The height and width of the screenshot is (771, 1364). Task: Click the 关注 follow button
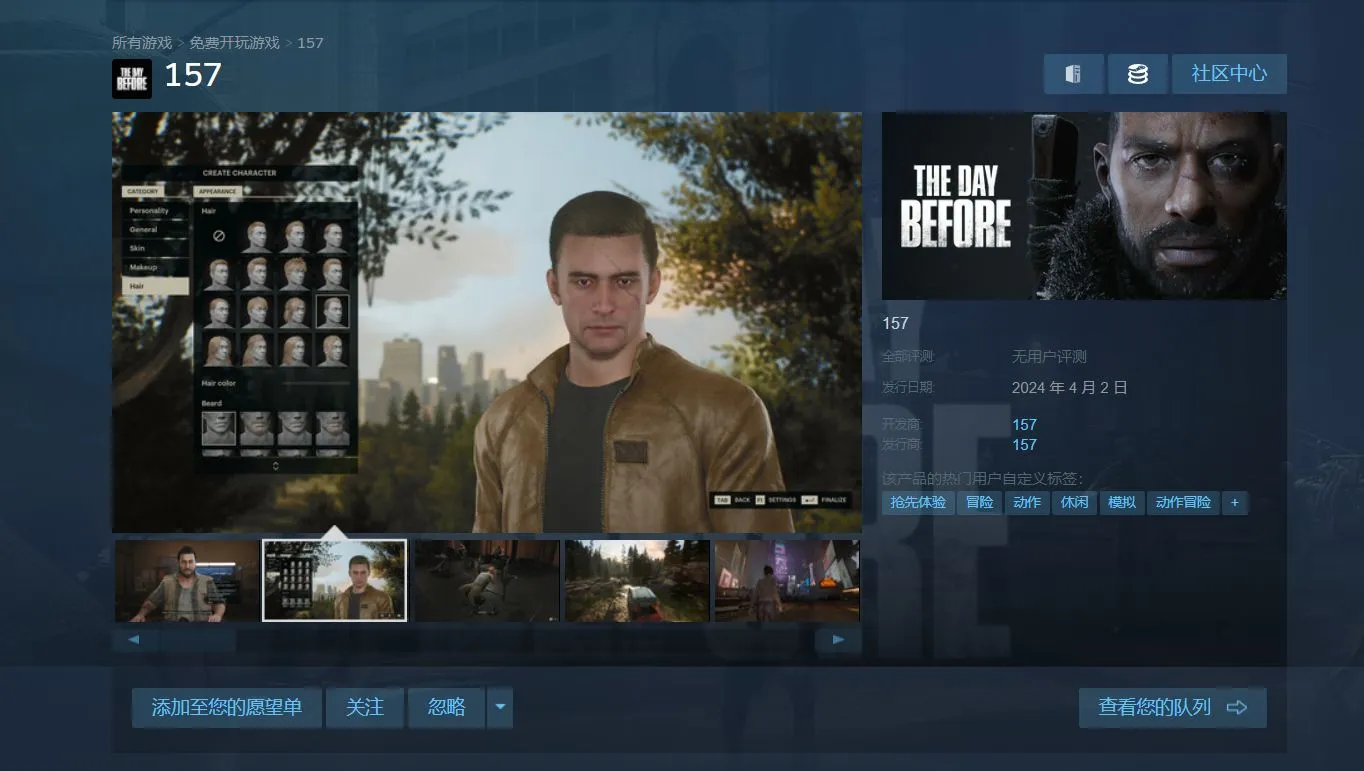click(x=365, y=708)
